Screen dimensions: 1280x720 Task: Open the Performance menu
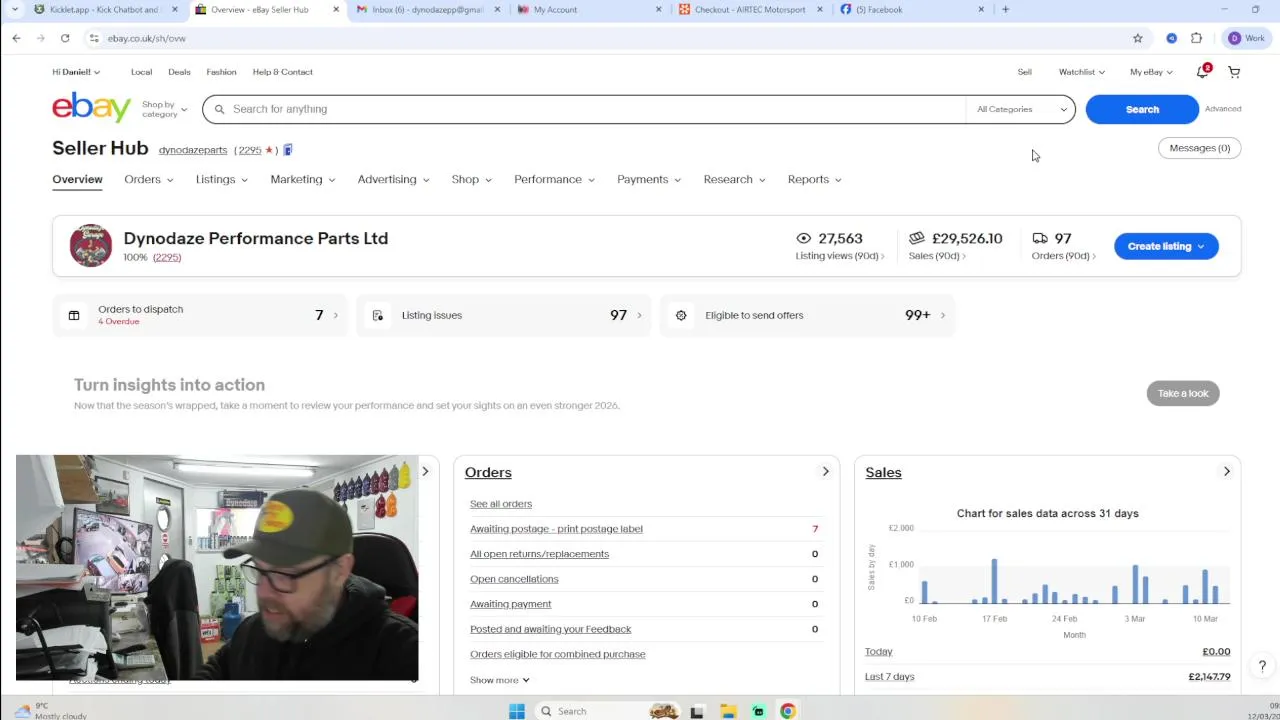(x=555, y=179)
